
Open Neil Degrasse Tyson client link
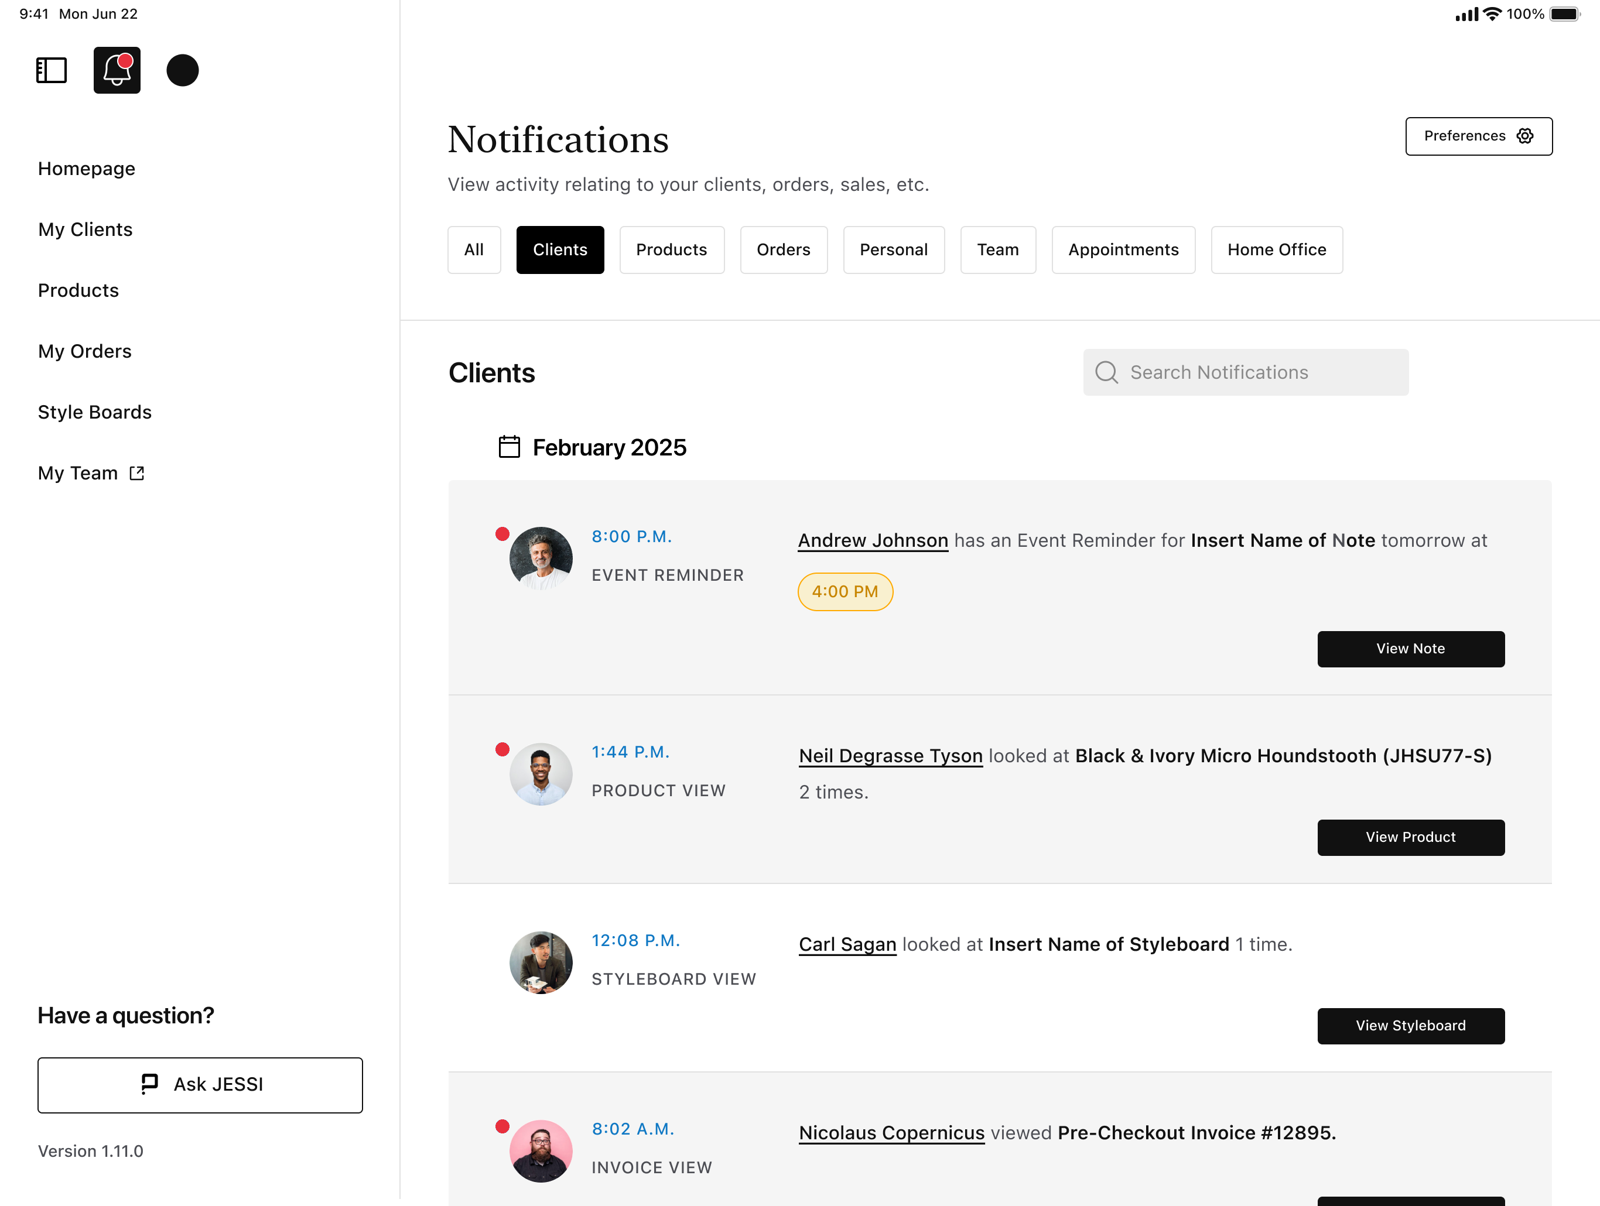point(891,756)
